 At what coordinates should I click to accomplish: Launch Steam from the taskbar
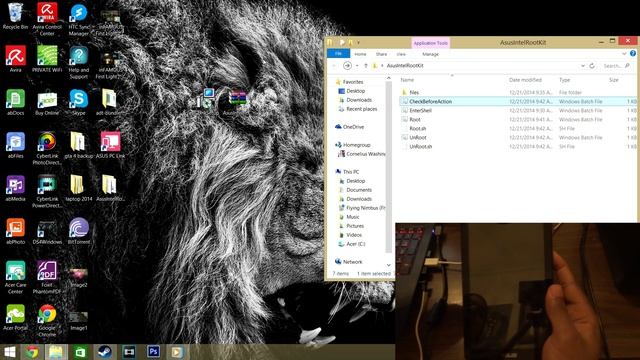pyautogui.click(x=104, y=352)
